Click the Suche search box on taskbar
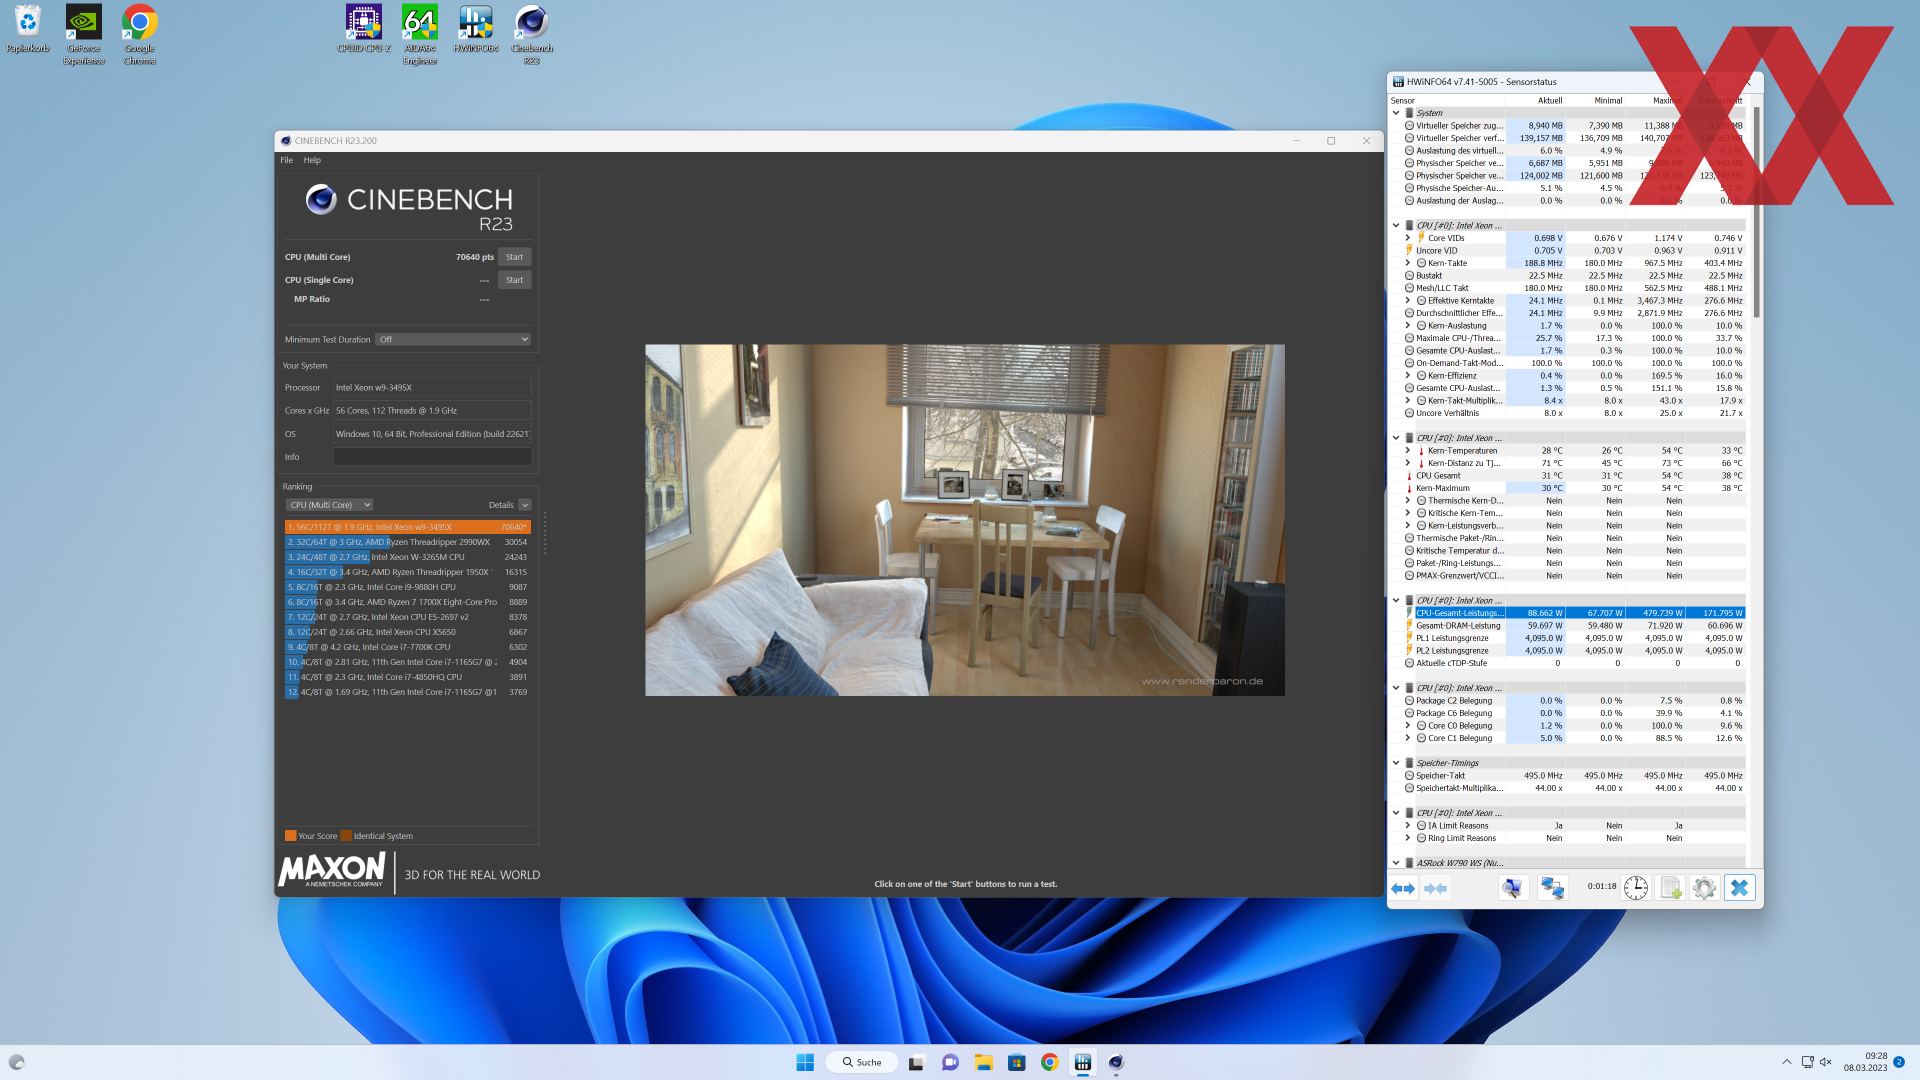This screenshot has height=1080, width=1920. pyautogui.click(x=862, y=1062)
